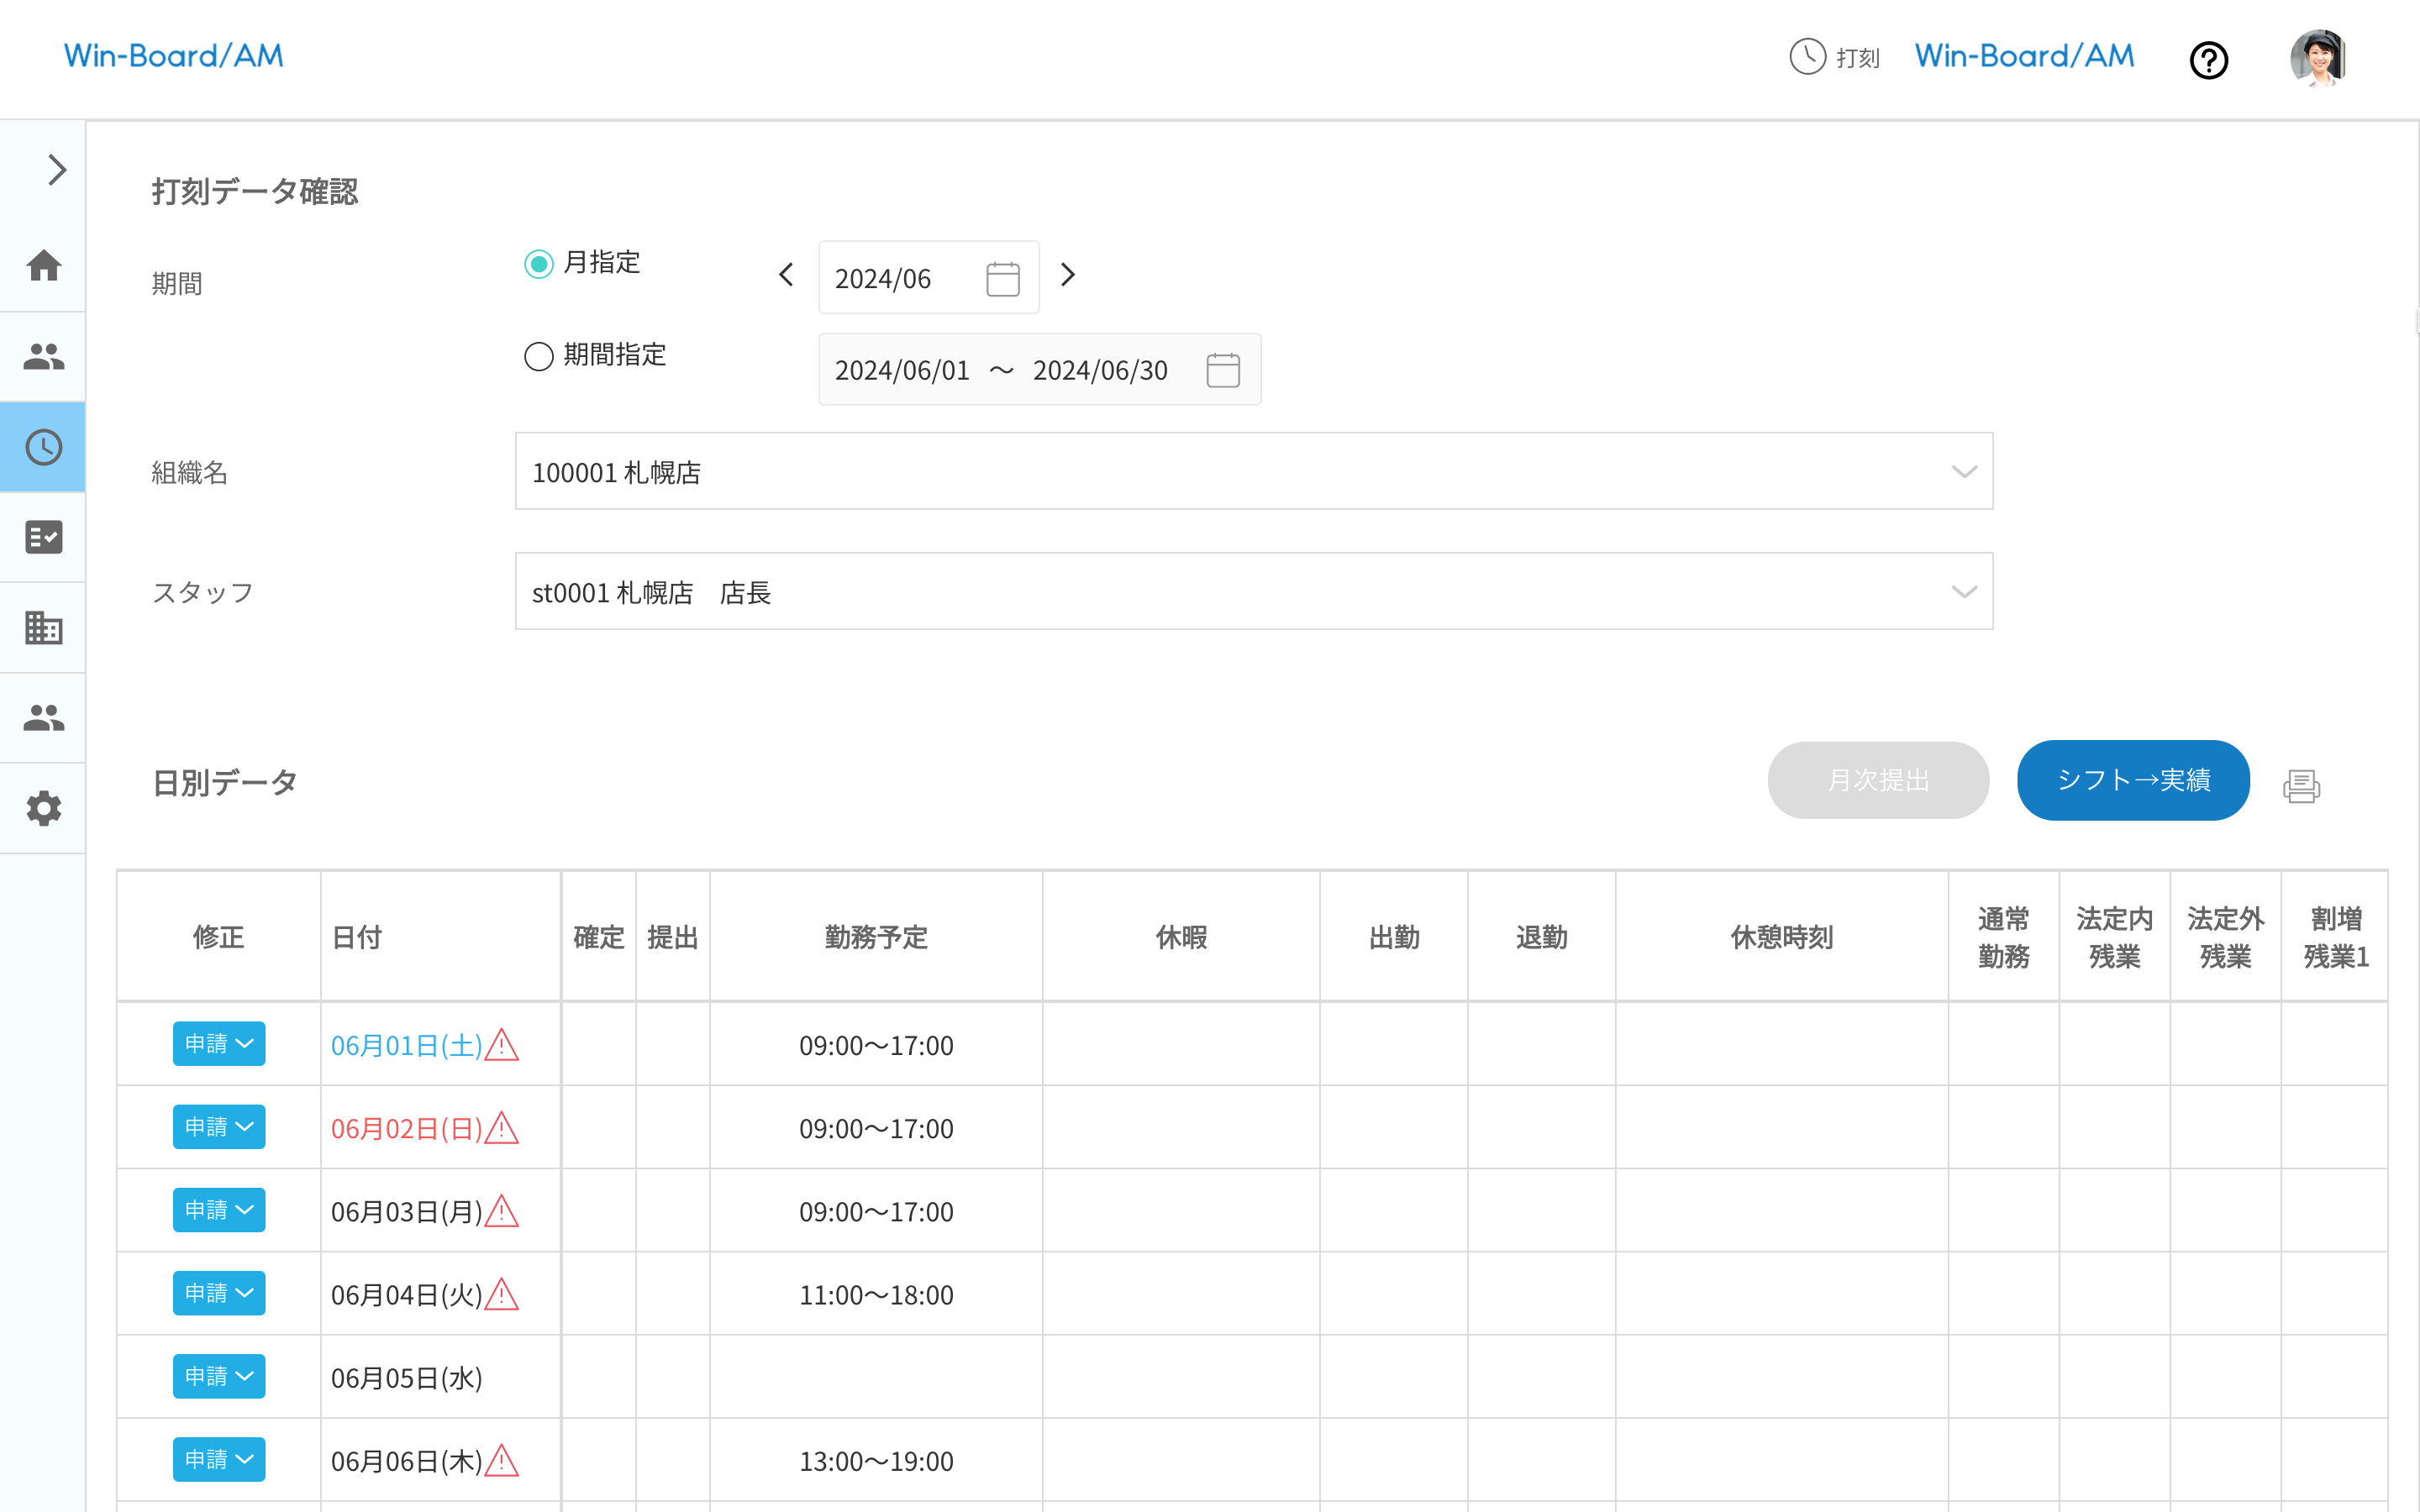Image resolution: width=2420 pixels, height=1512 pixels.
Task: Open settings gear in sidebar
Action: click(x=43, y=808)
